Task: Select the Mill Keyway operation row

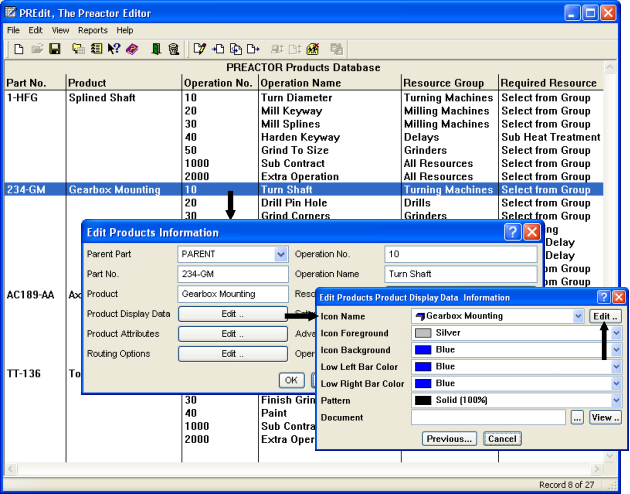Action: point(291,111)
